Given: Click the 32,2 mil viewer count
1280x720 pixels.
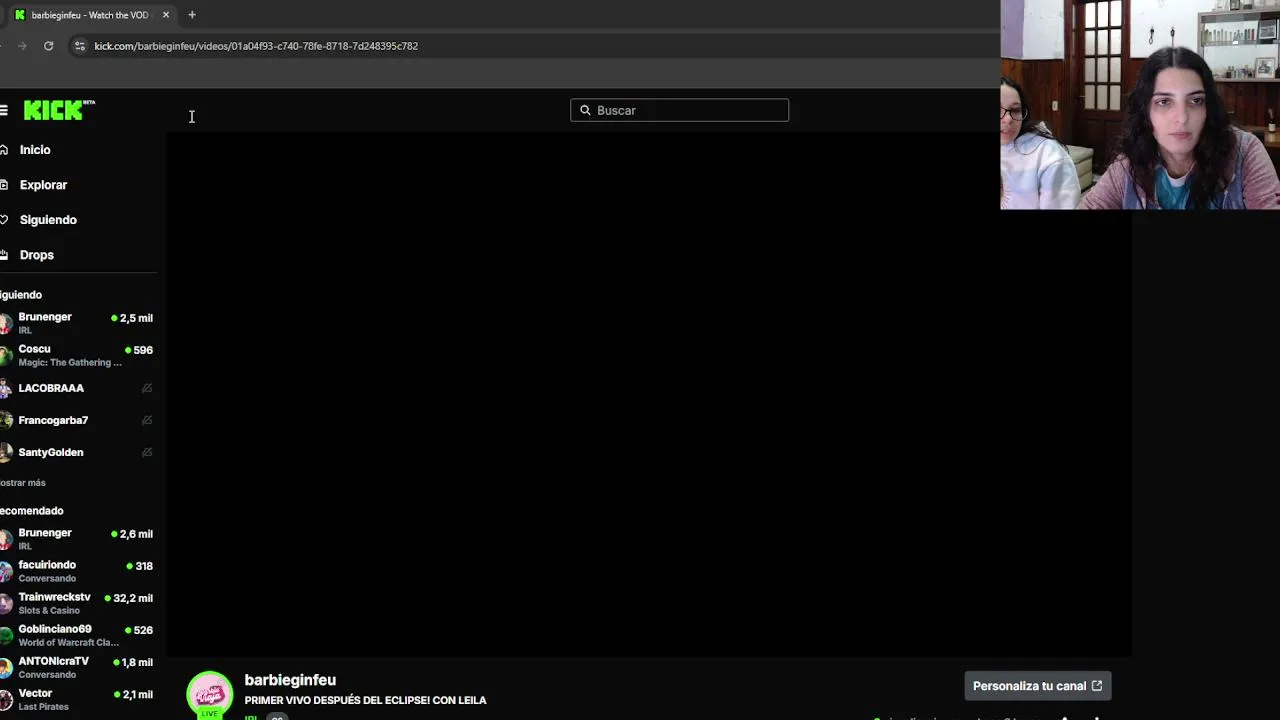Looking at the screenshot, I should pos(133,598).
